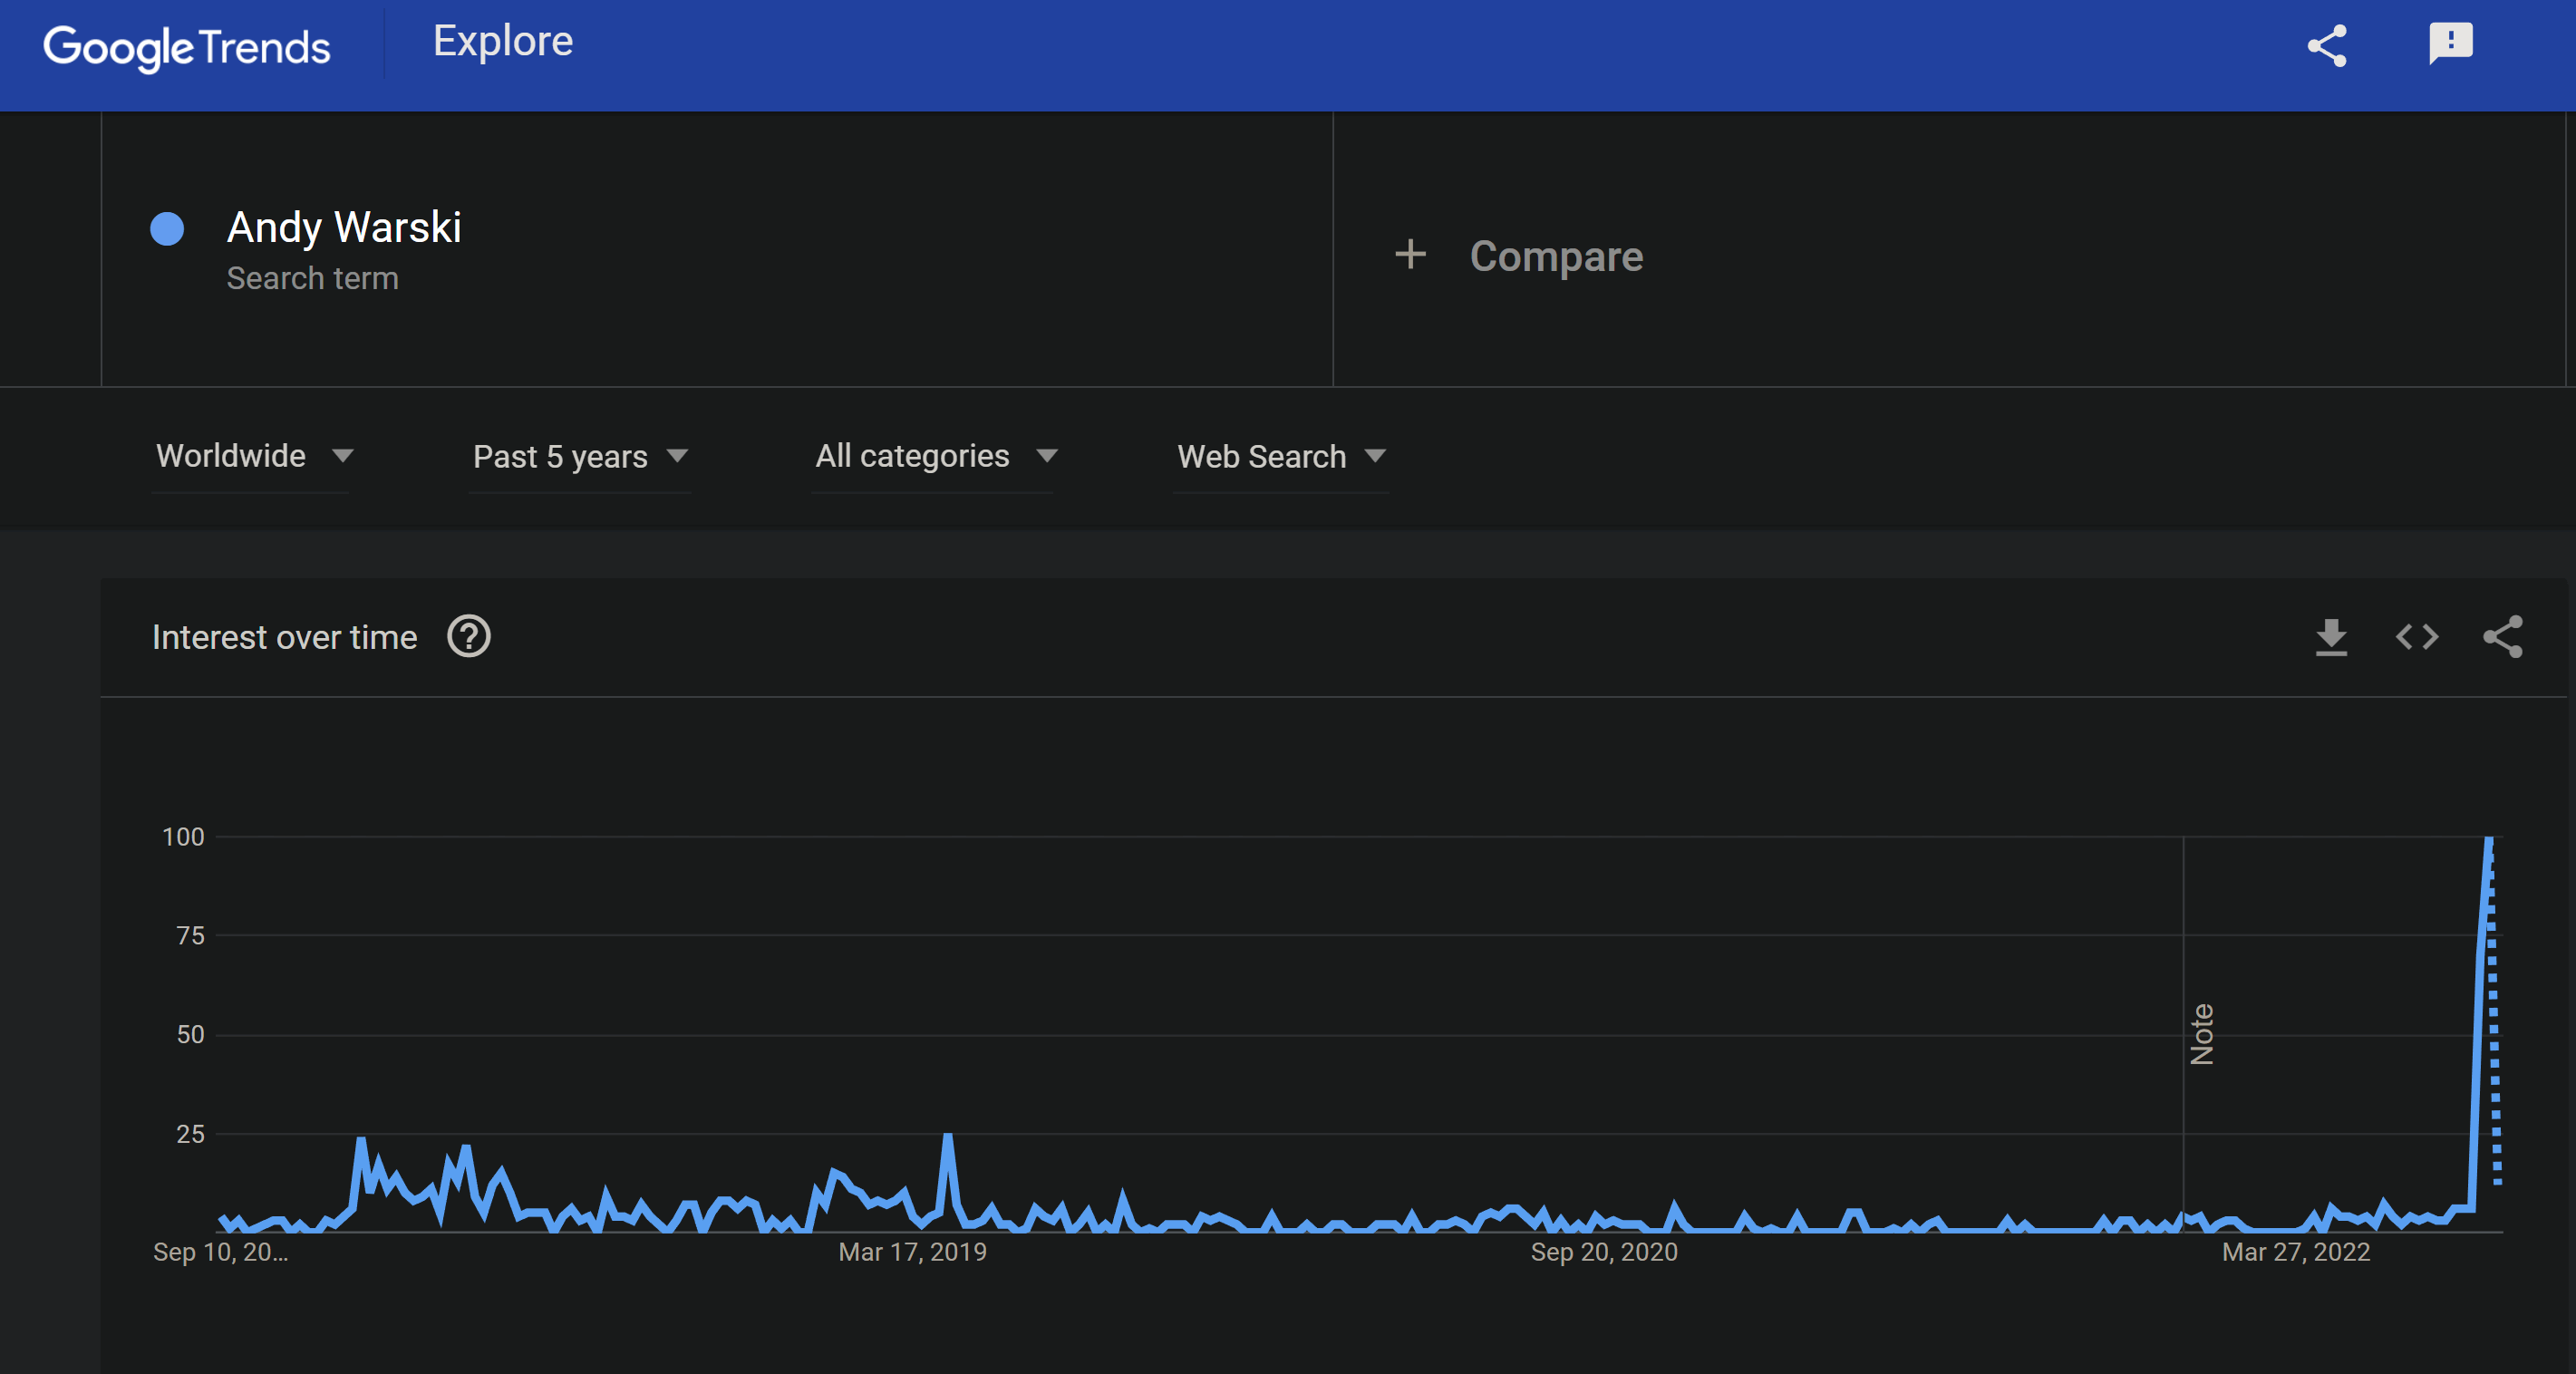
Task: Add a comparison term with Compare
Action: click(x=1556, y=256)
